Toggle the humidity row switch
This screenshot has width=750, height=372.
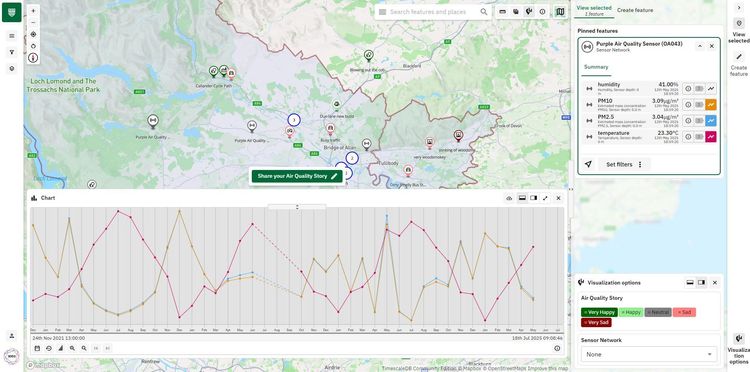point(699,88)
